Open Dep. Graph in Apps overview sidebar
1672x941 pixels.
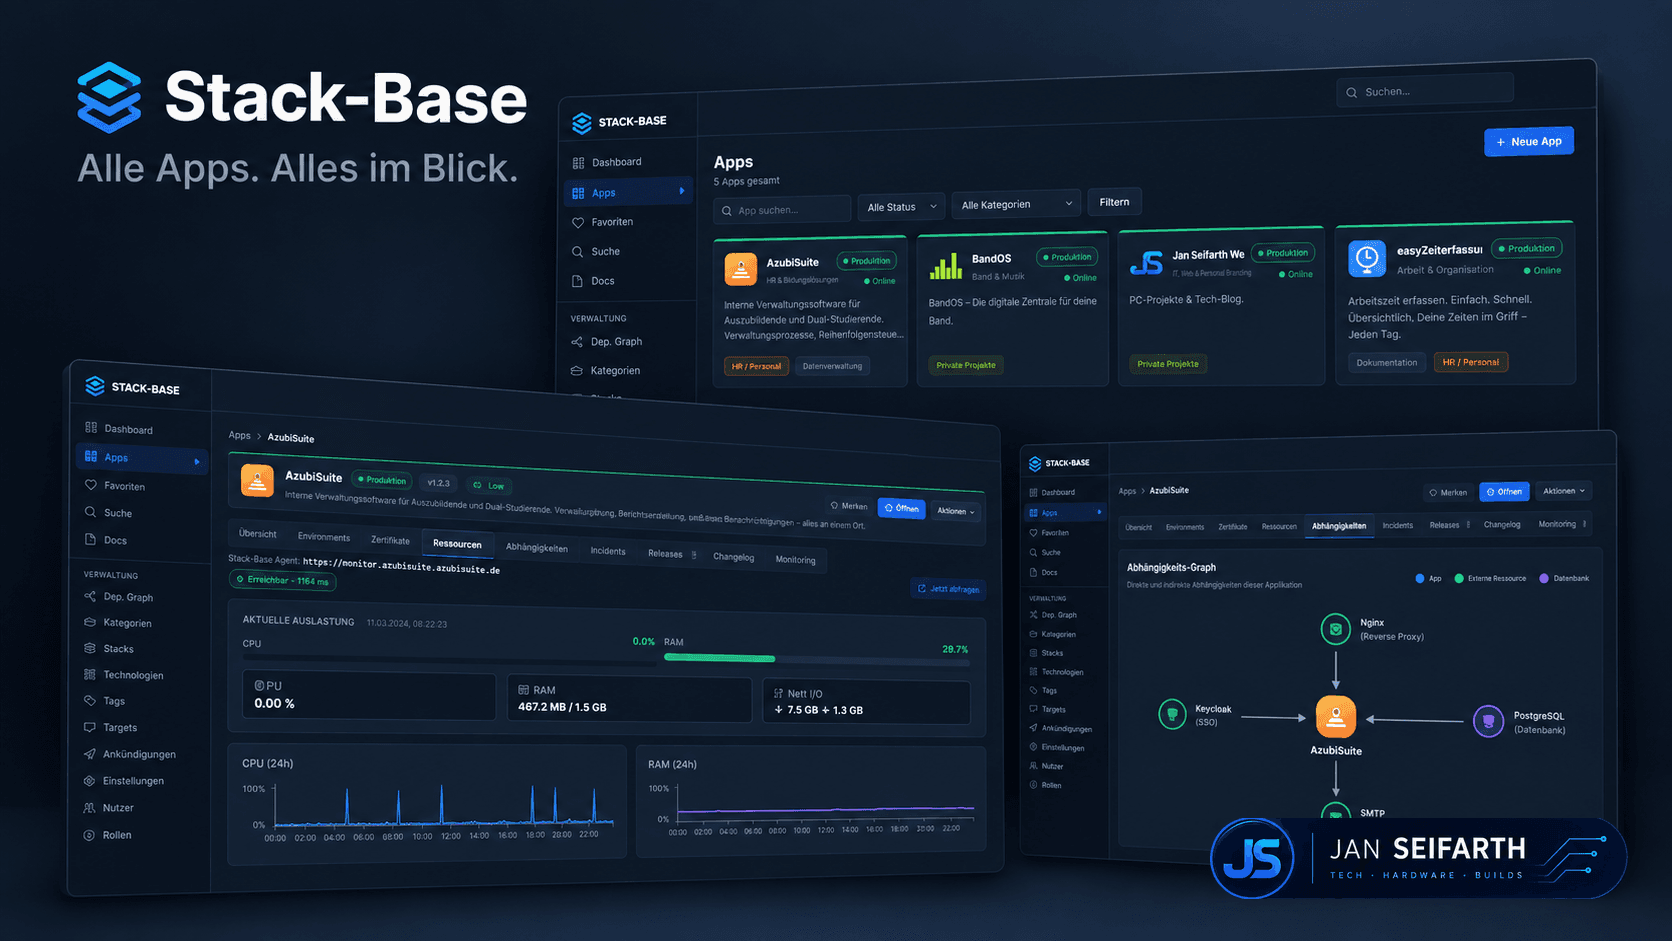tap(606, 342)
